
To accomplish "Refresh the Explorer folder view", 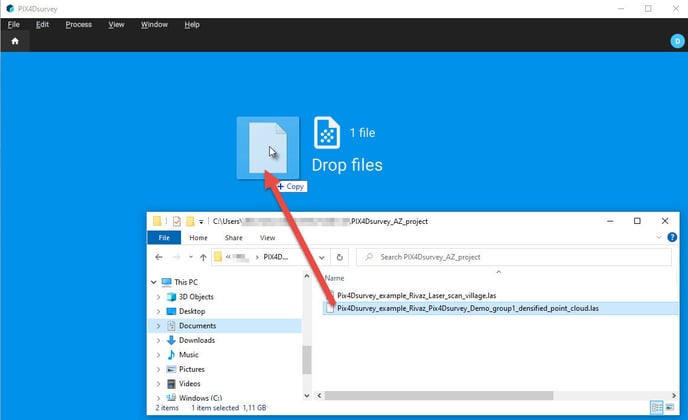I will [340, 257].
